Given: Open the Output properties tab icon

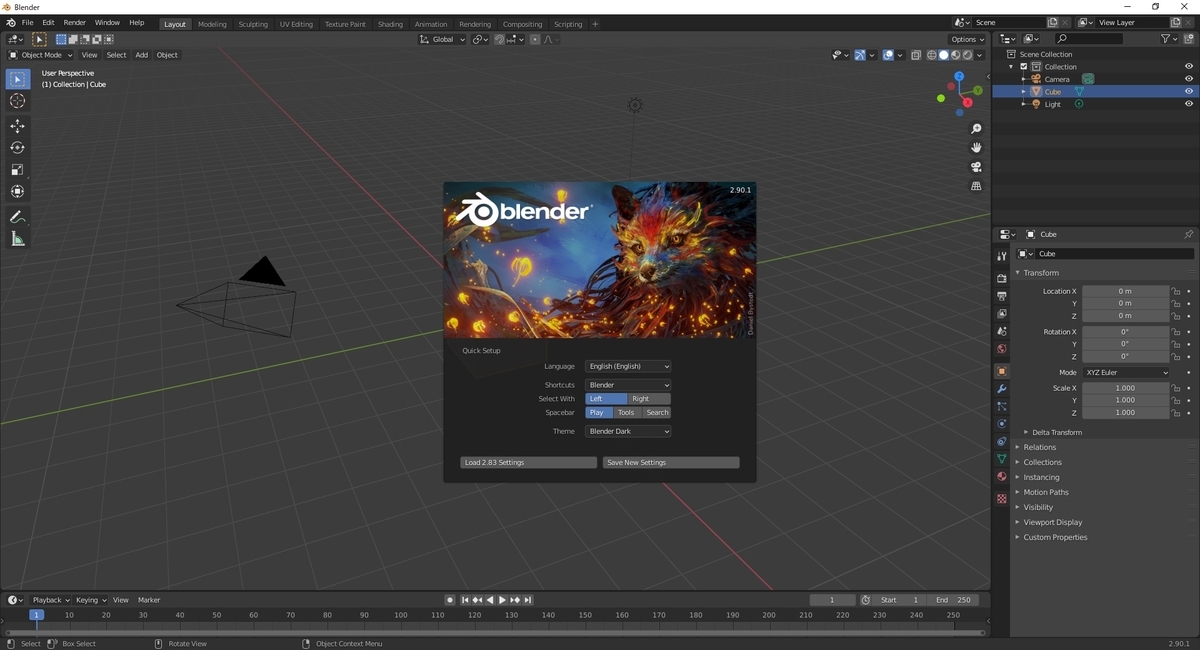Looking at the screenshot, I should [1001, 296].
